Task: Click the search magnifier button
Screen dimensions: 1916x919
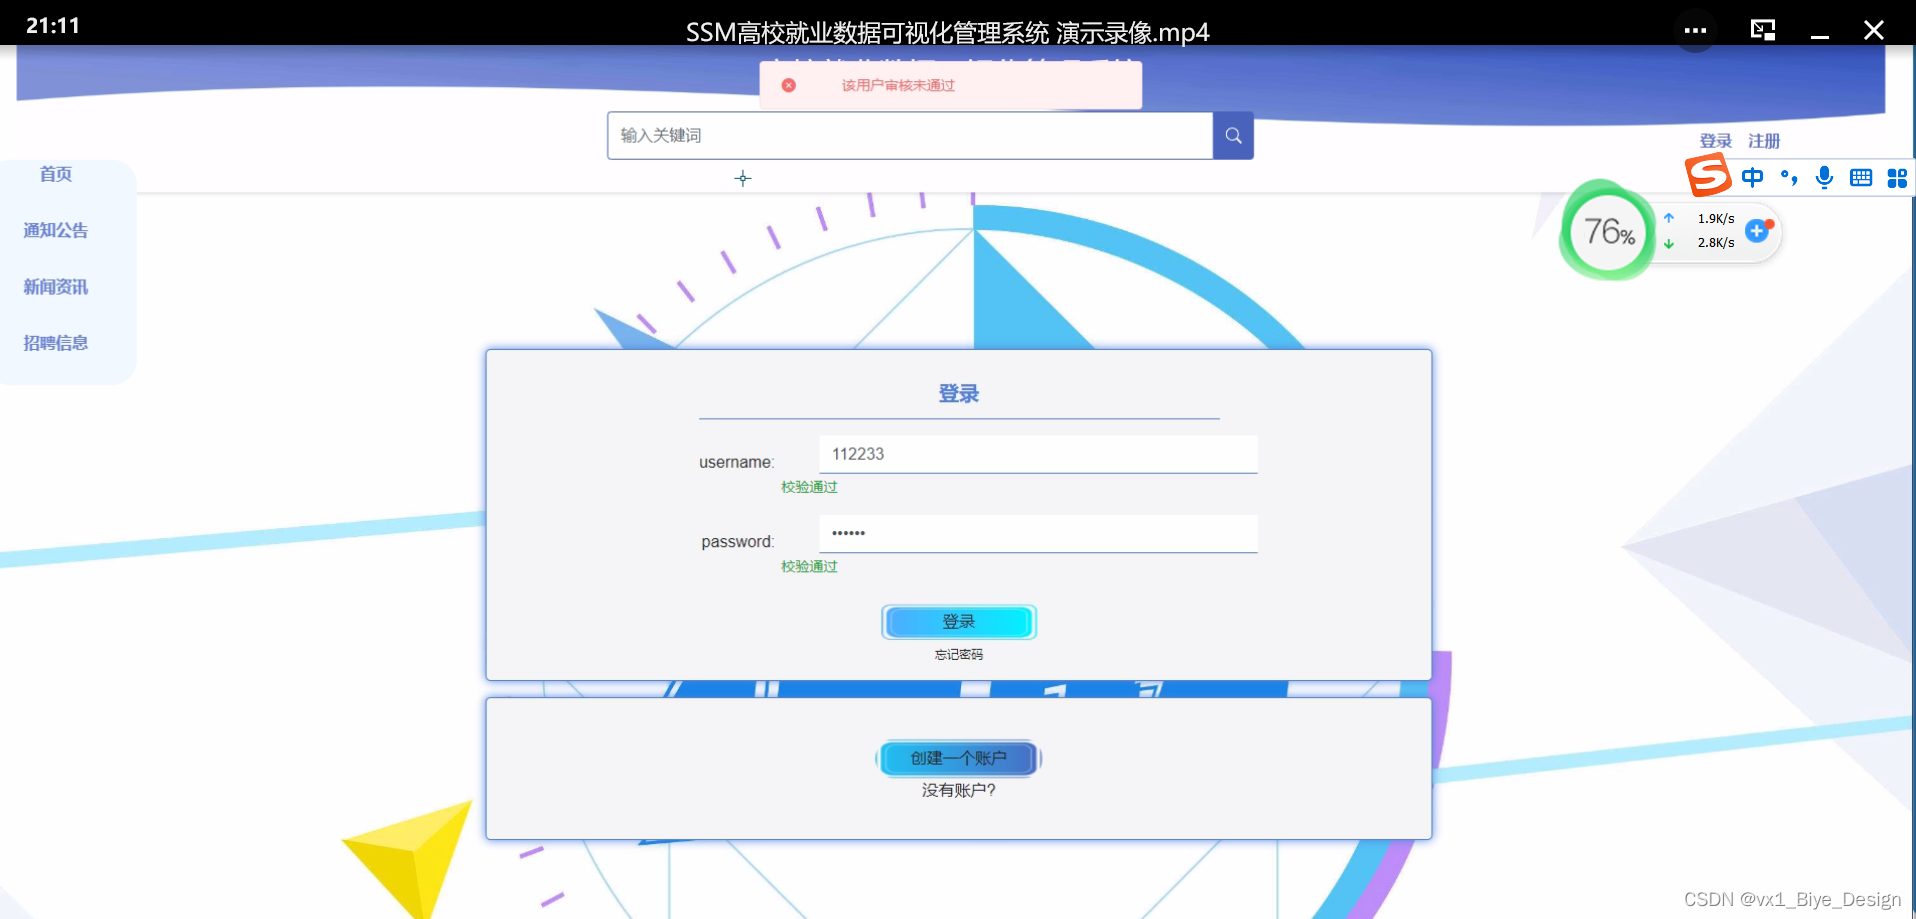Action: point(1233,135)
